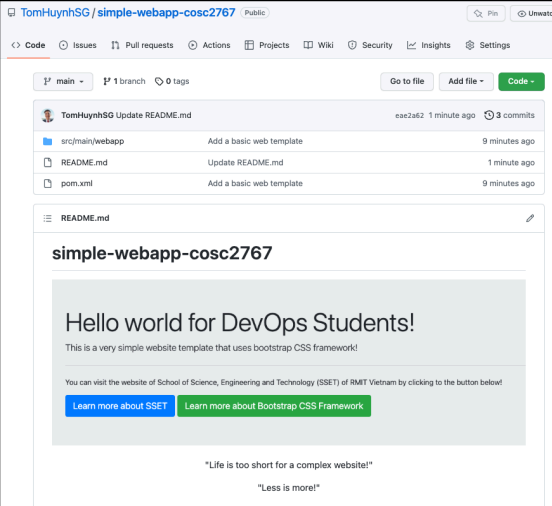Image resolution: width=552 pixels, height=506 pixels.
Task: Open the src/main/webapp folder
Action: coord(93,141)
